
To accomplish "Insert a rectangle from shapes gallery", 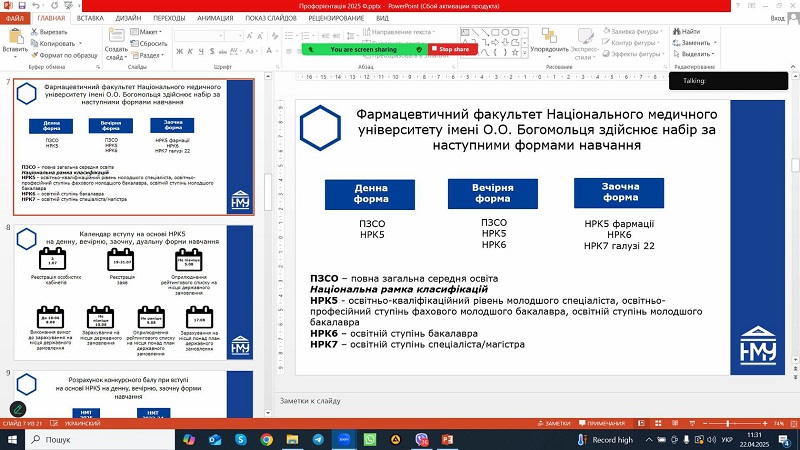I will point(495,32).
